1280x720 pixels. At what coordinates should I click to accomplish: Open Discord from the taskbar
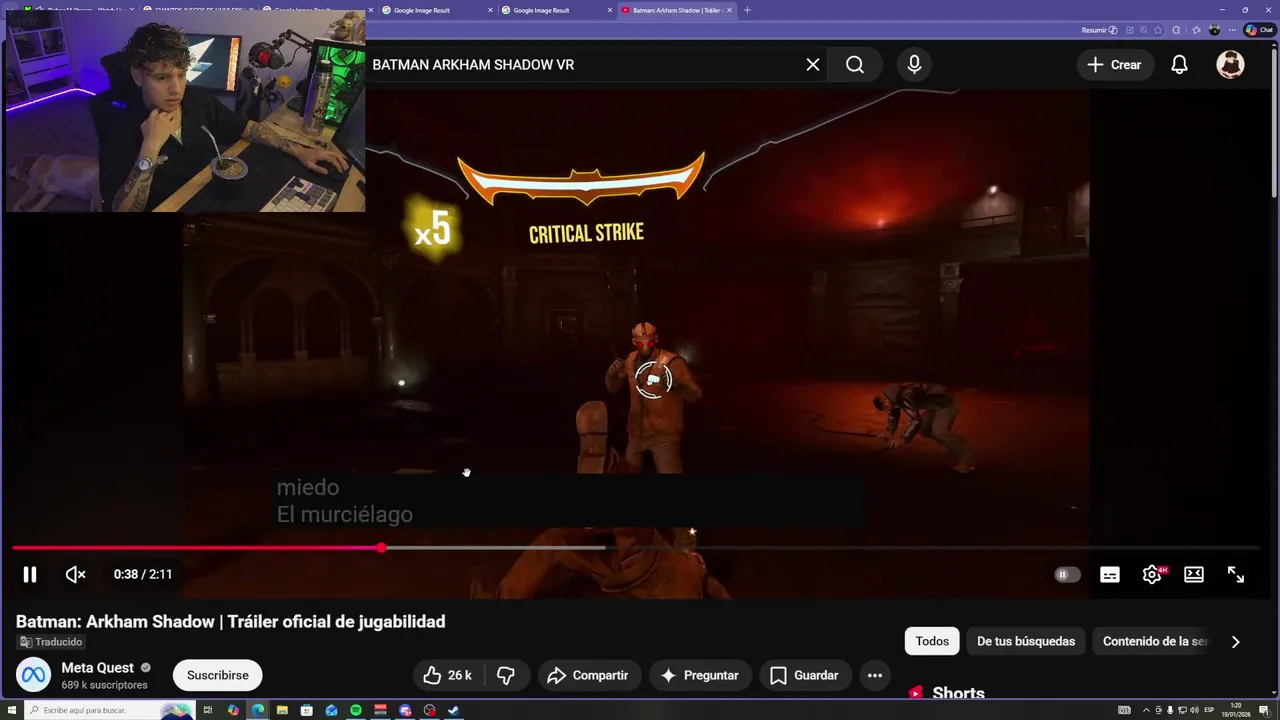[x=405, y=710]
